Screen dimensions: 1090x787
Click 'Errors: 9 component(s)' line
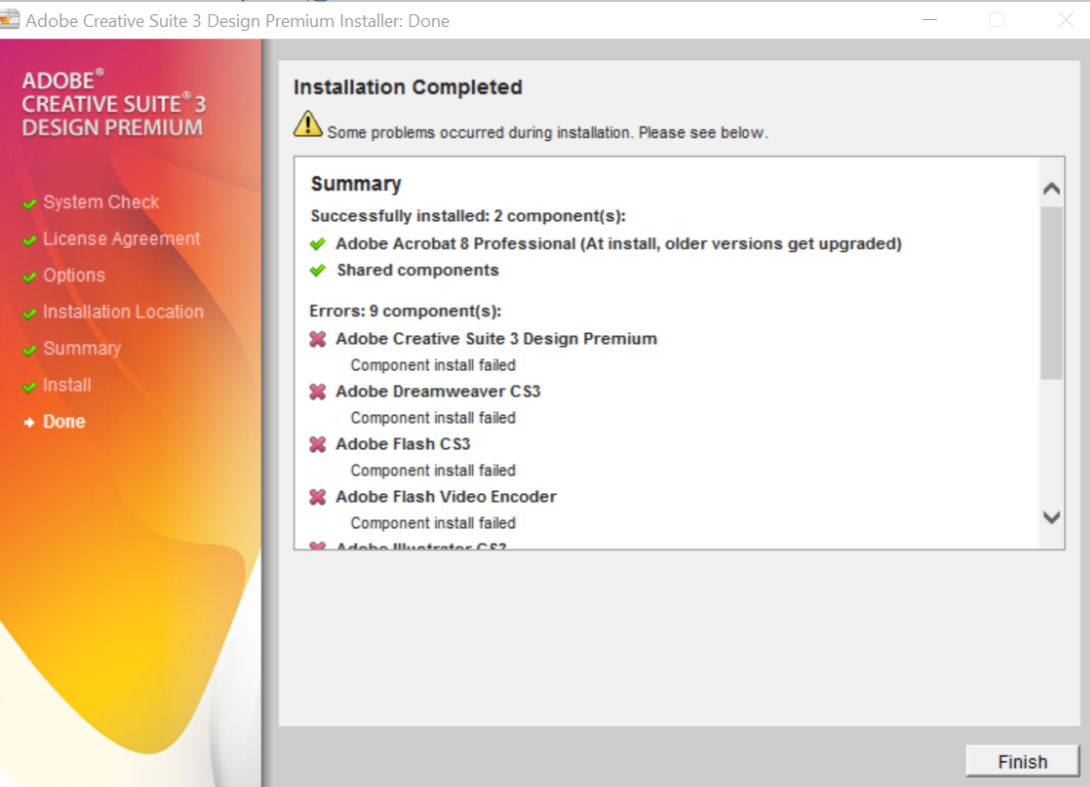[405, 311]
